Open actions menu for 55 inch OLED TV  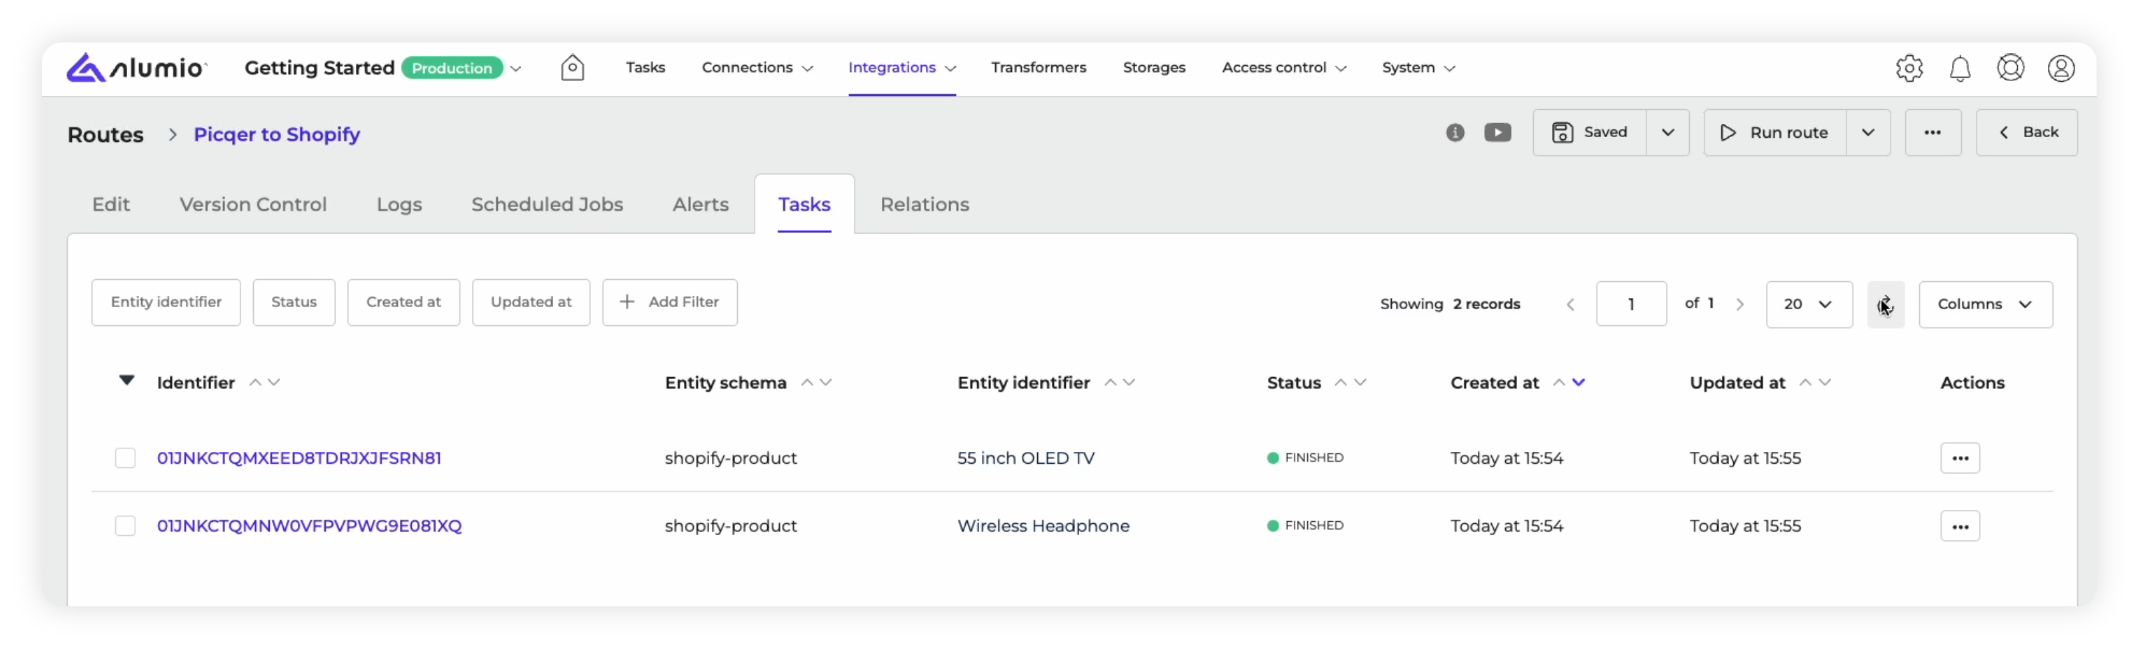(x=1960, y=458)
